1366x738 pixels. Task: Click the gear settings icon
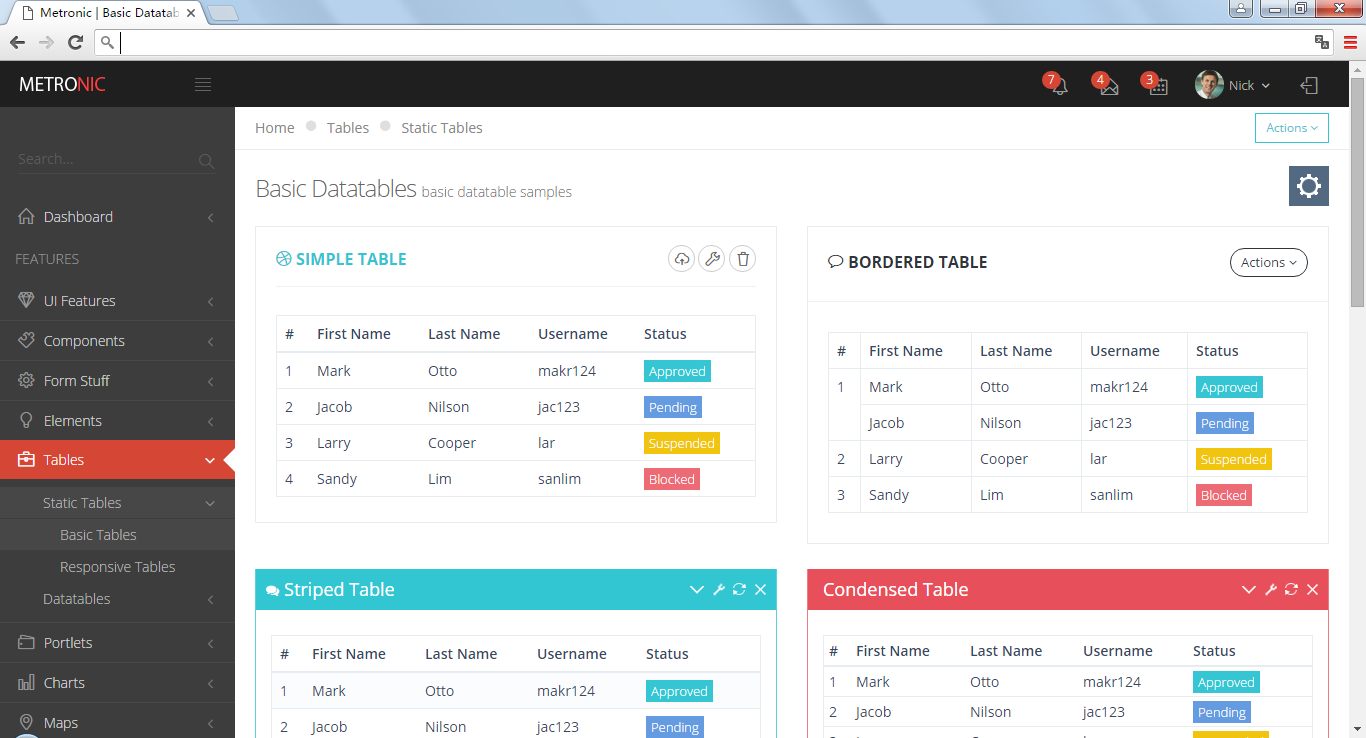pos(1308,186)
